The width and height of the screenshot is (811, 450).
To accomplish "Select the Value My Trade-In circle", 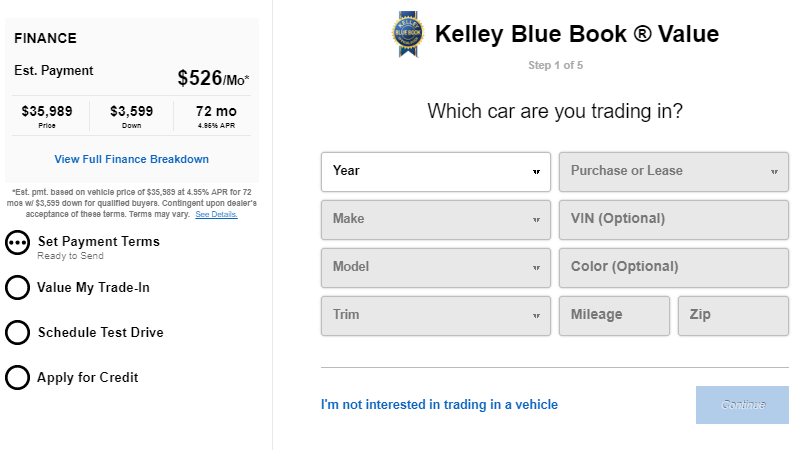I will (18, 288).
